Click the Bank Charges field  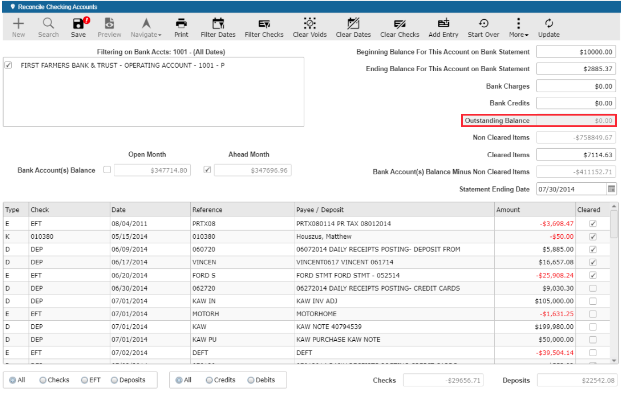point(576,86)
